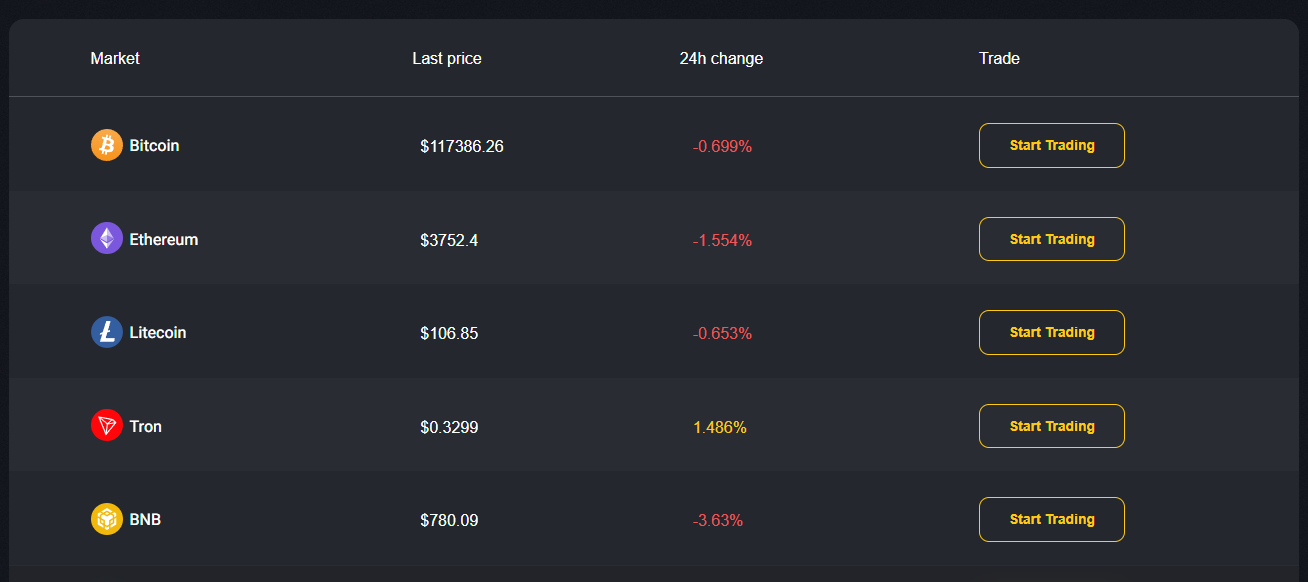Click BNB's -3.63% change value
The width and height of the screenshot is (1308, 582).
click(718, 520)
